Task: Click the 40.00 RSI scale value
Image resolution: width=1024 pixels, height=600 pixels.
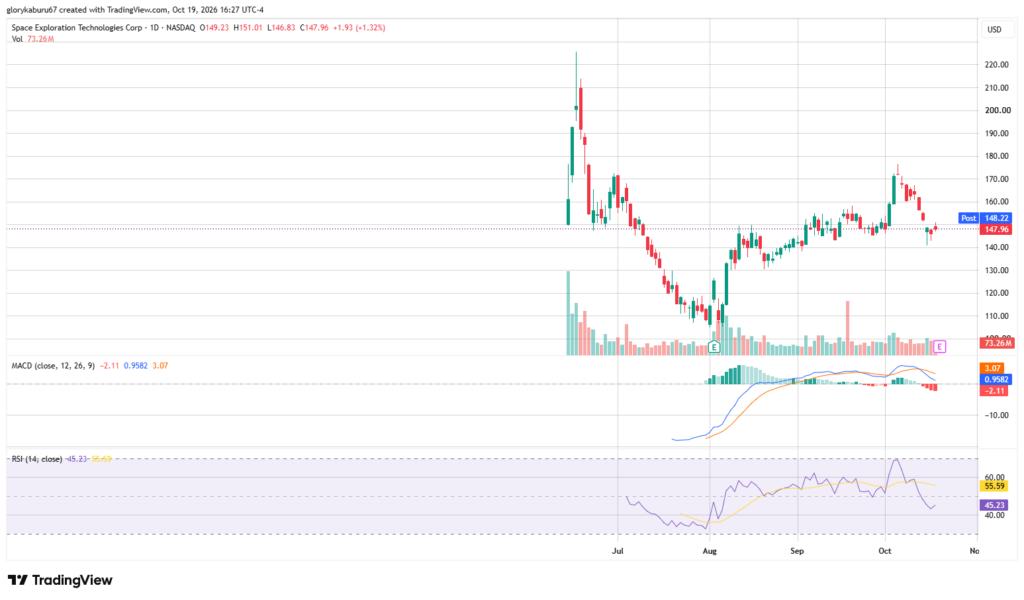Action: (995, 515)
